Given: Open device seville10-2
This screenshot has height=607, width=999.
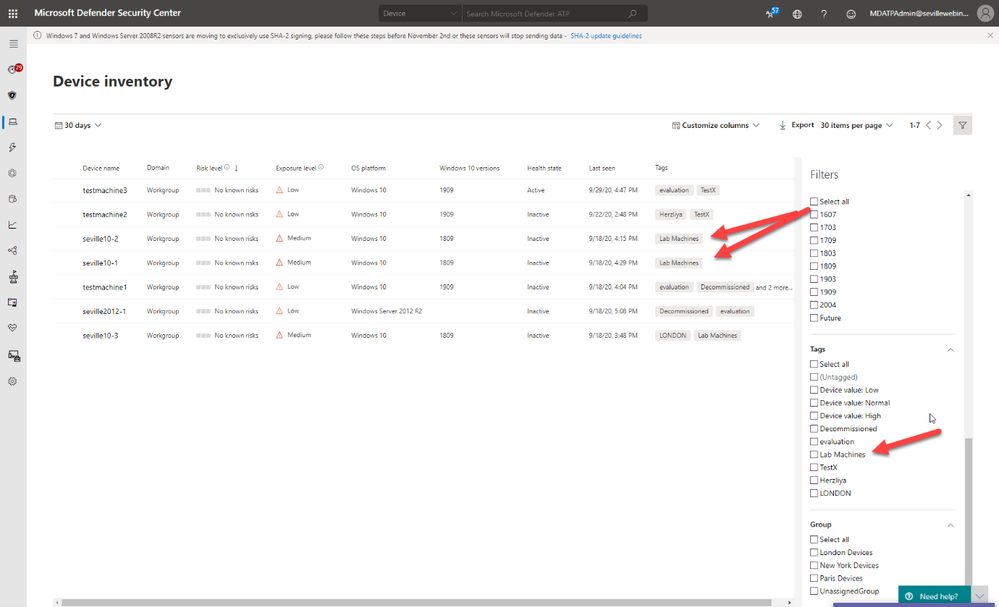Looking at the screenshot, I should click(100, 239).
